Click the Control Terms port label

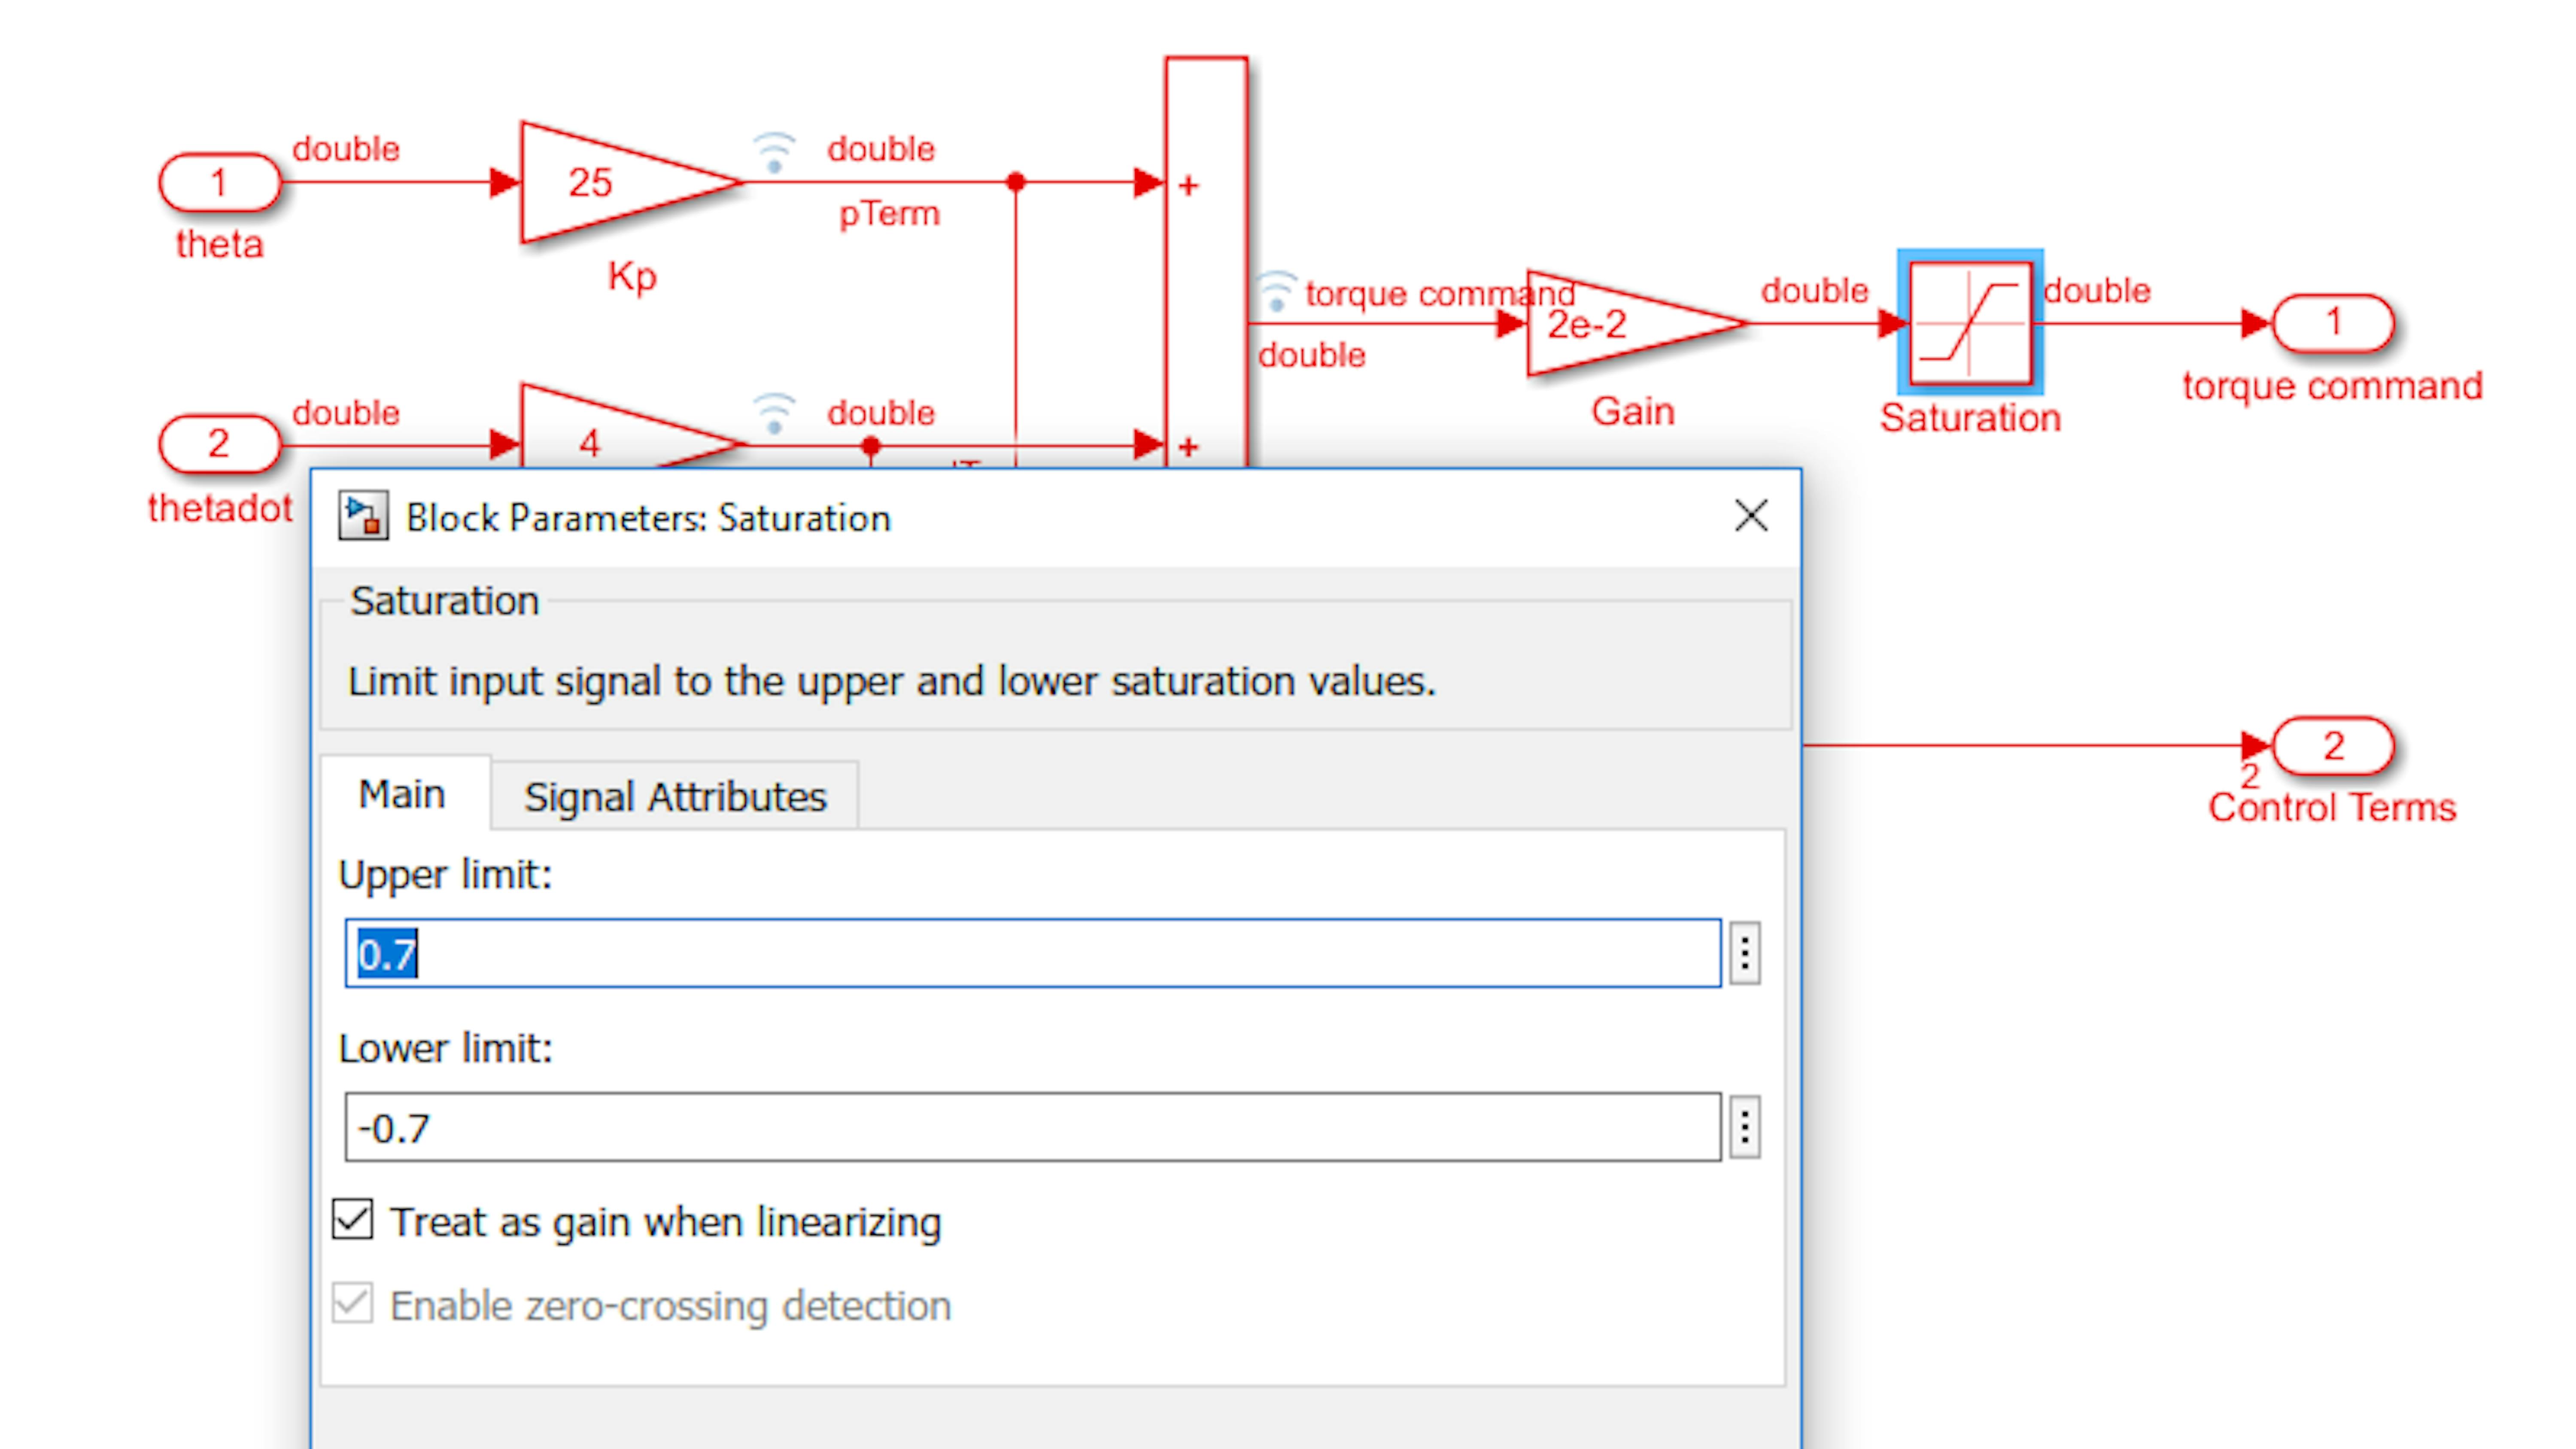click(2332, 807)
